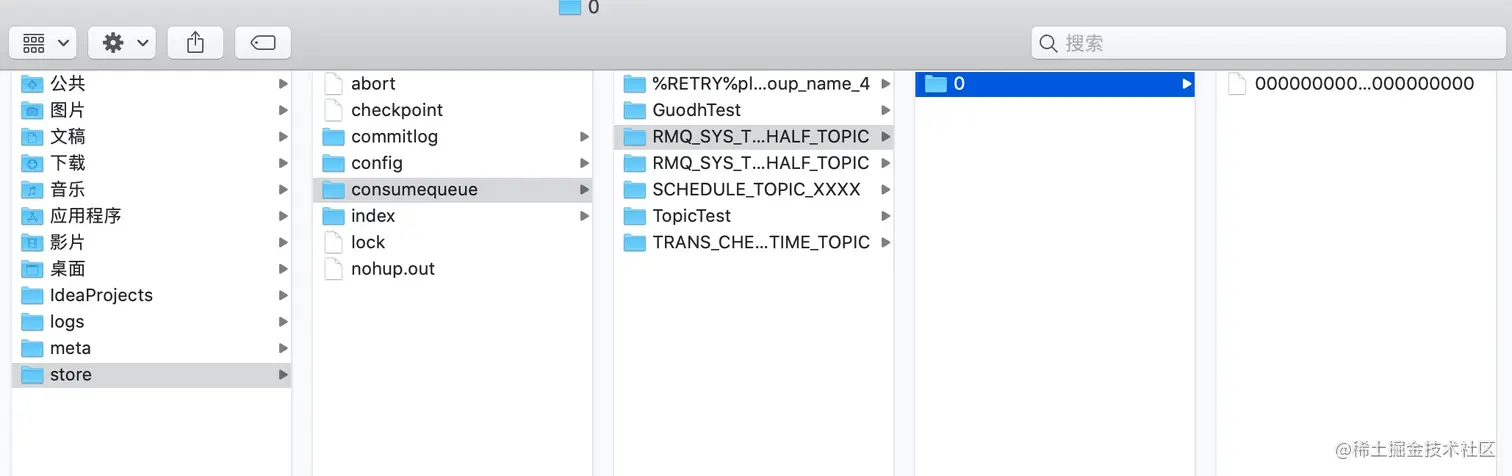Screen dimensions: 1512x476
Task: Click the arrow on the consumequeue row
Action: 585,190
